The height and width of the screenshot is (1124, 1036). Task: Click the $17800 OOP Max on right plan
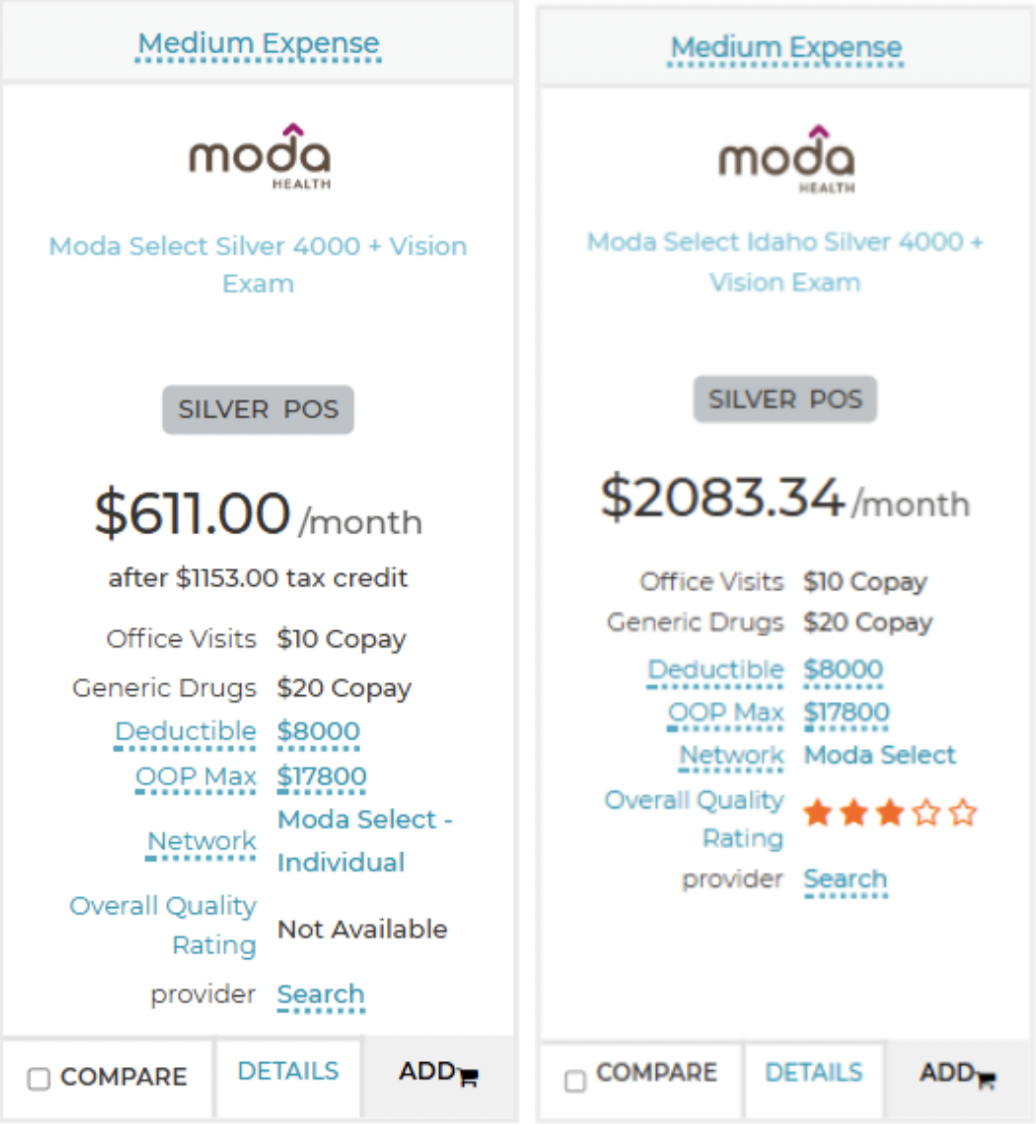pyautogui.click(x=846, y=713)
